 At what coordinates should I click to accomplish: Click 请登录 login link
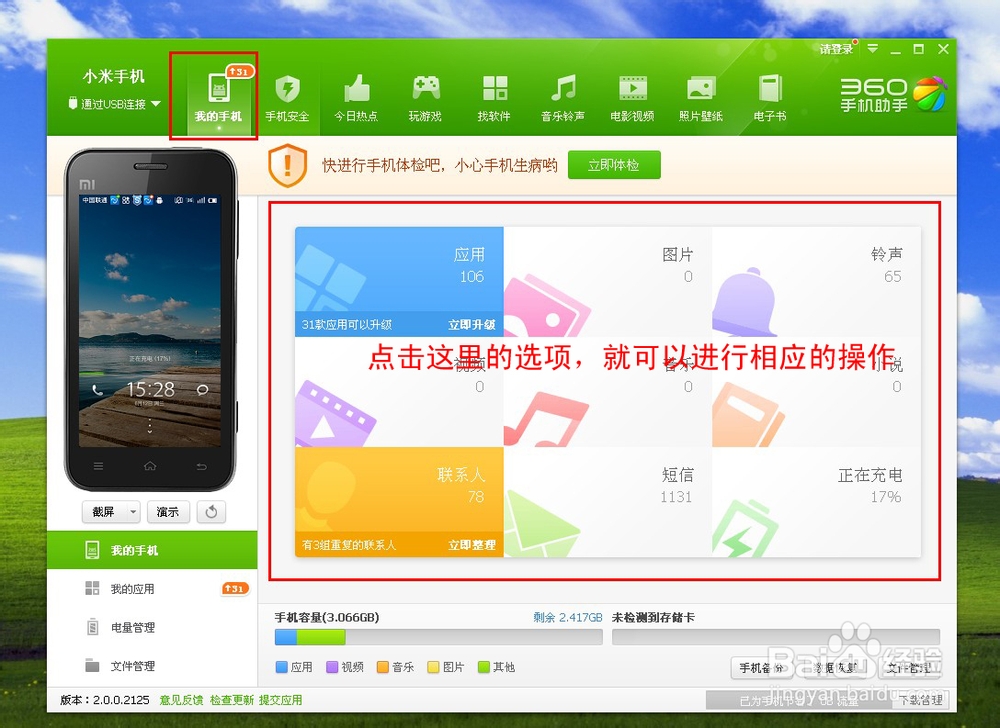pos(836,49)
